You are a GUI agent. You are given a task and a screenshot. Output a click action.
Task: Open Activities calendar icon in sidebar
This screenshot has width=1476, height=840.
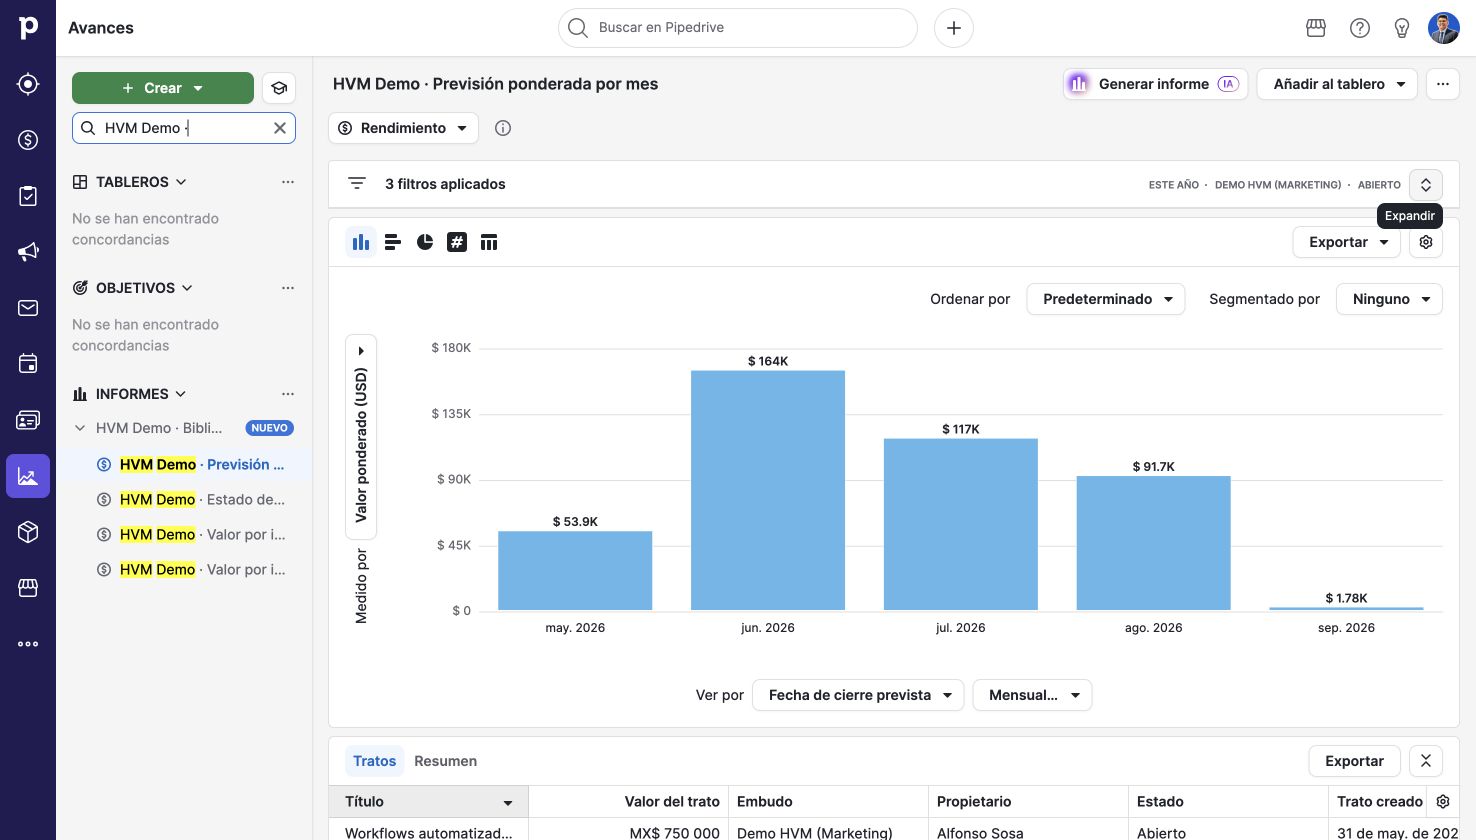28,364
